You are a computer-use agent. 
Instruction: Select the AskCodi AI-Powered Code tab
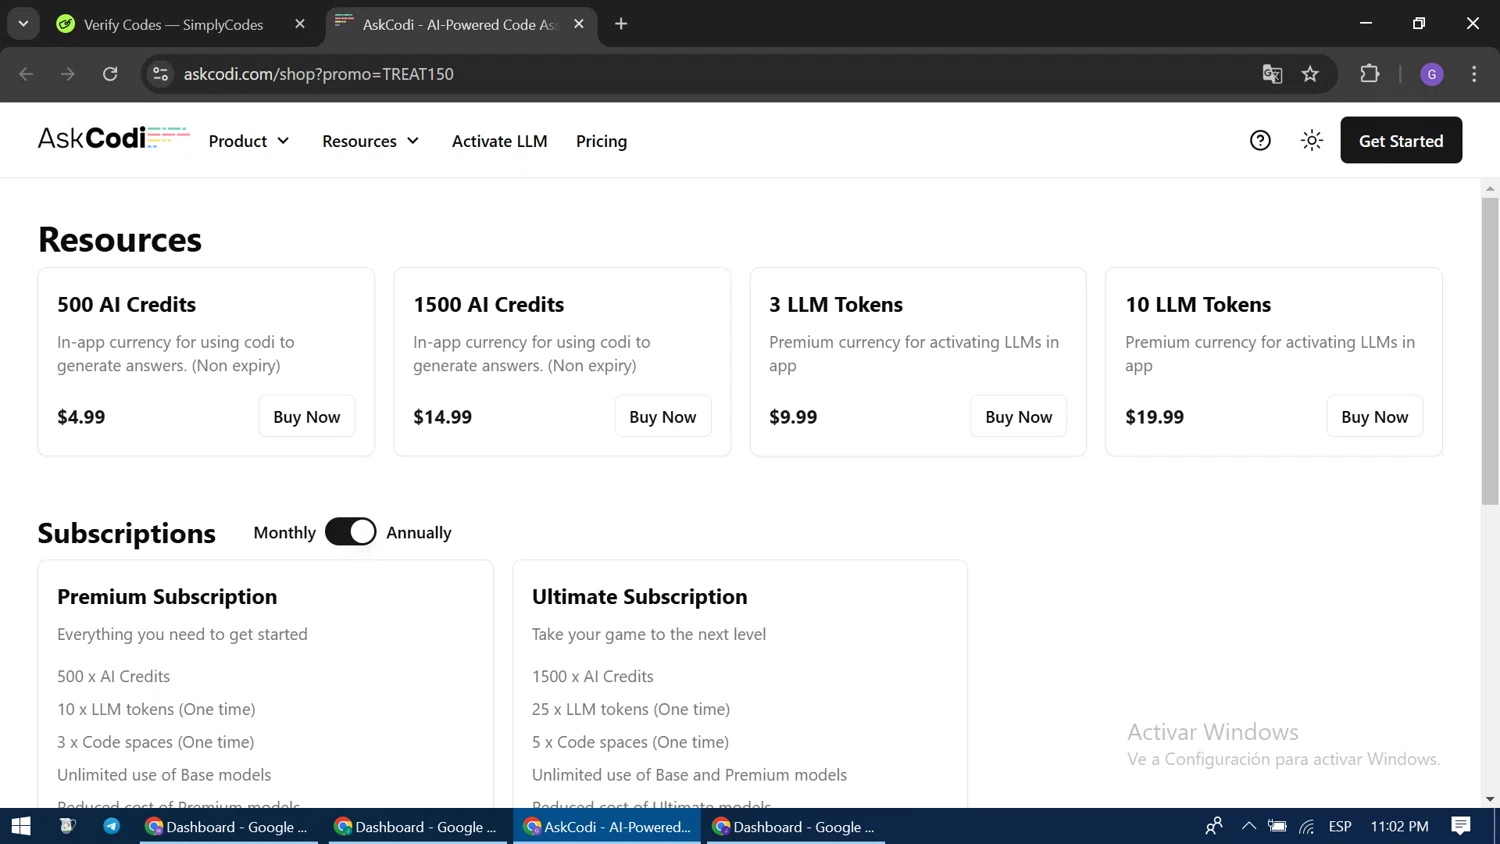point(459,24)
